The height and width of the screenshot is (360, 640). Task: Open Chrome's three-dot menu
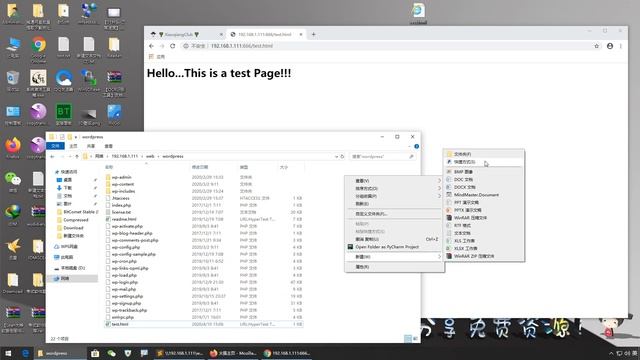point(621,46)
